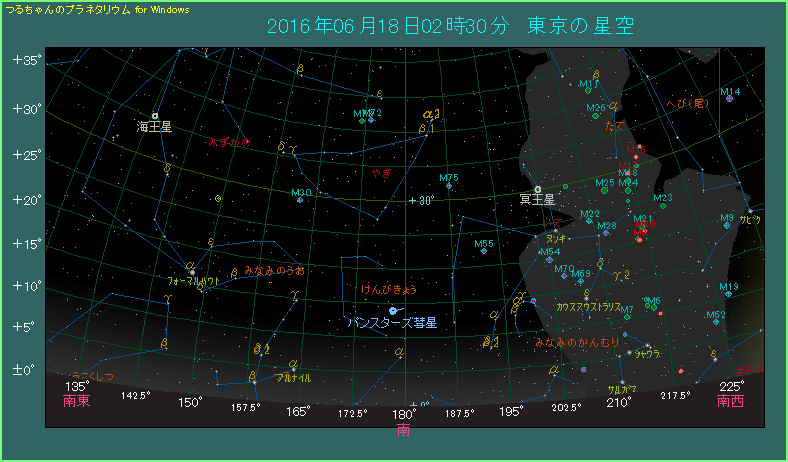This screenshot has width=788, height=462.
Task: Click the M75 globular cluster marker
Action: click(449, 186)
